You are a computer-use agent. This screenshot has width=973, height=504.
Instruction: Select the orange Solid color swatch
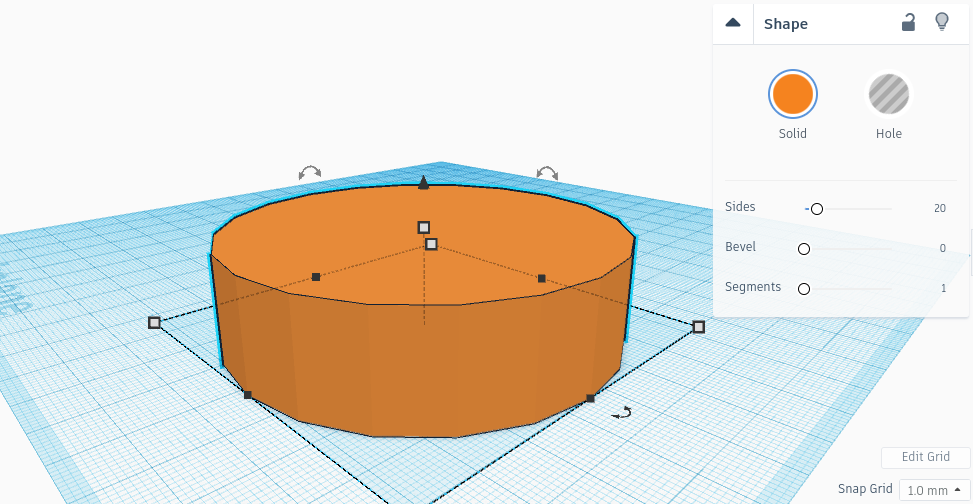(792, 94)
